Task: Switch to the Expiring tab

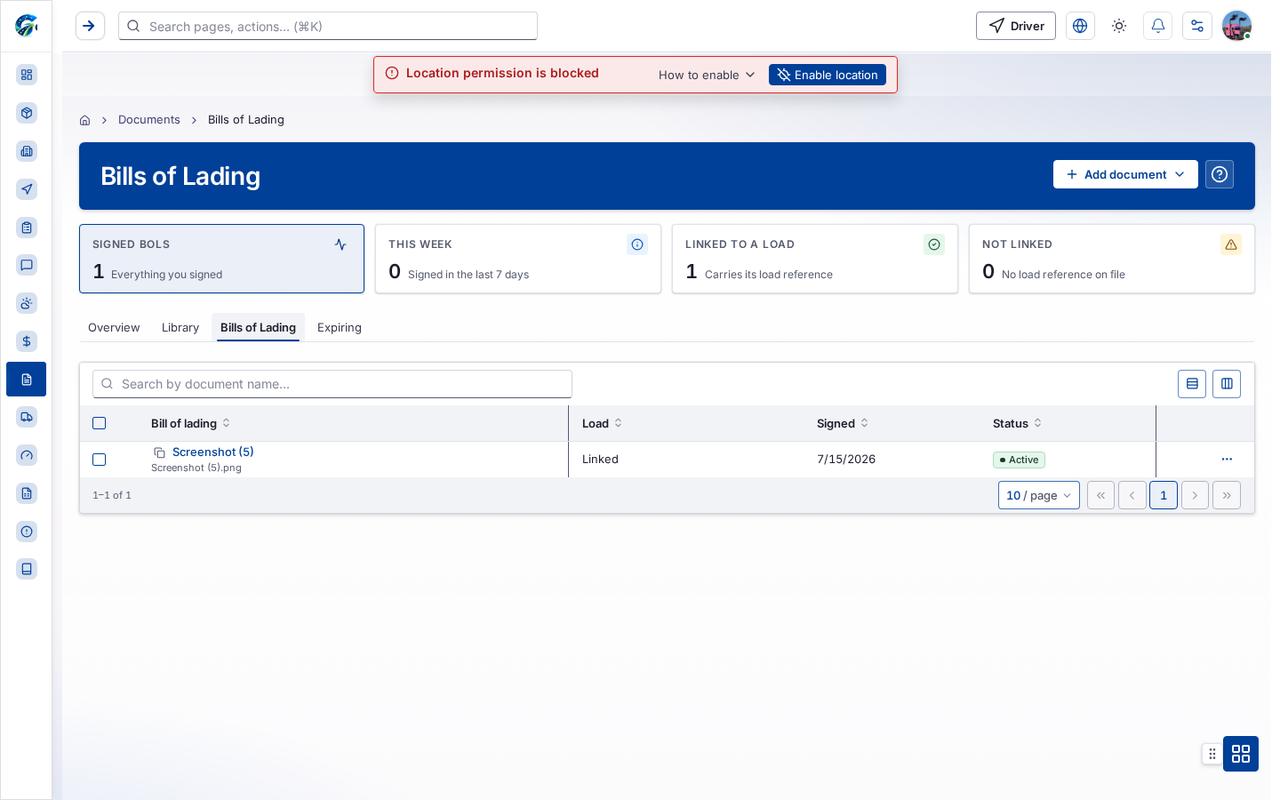Action: pos(339,327)
